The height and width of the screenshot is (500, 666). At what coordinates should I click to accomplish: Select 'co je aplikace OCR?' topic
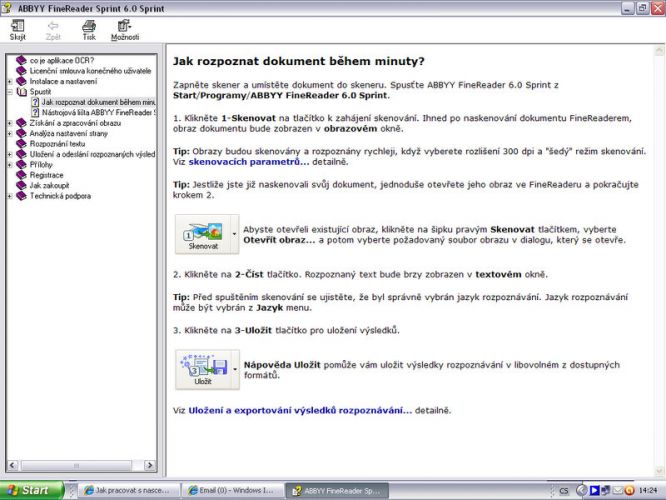[x=62, y=60]
